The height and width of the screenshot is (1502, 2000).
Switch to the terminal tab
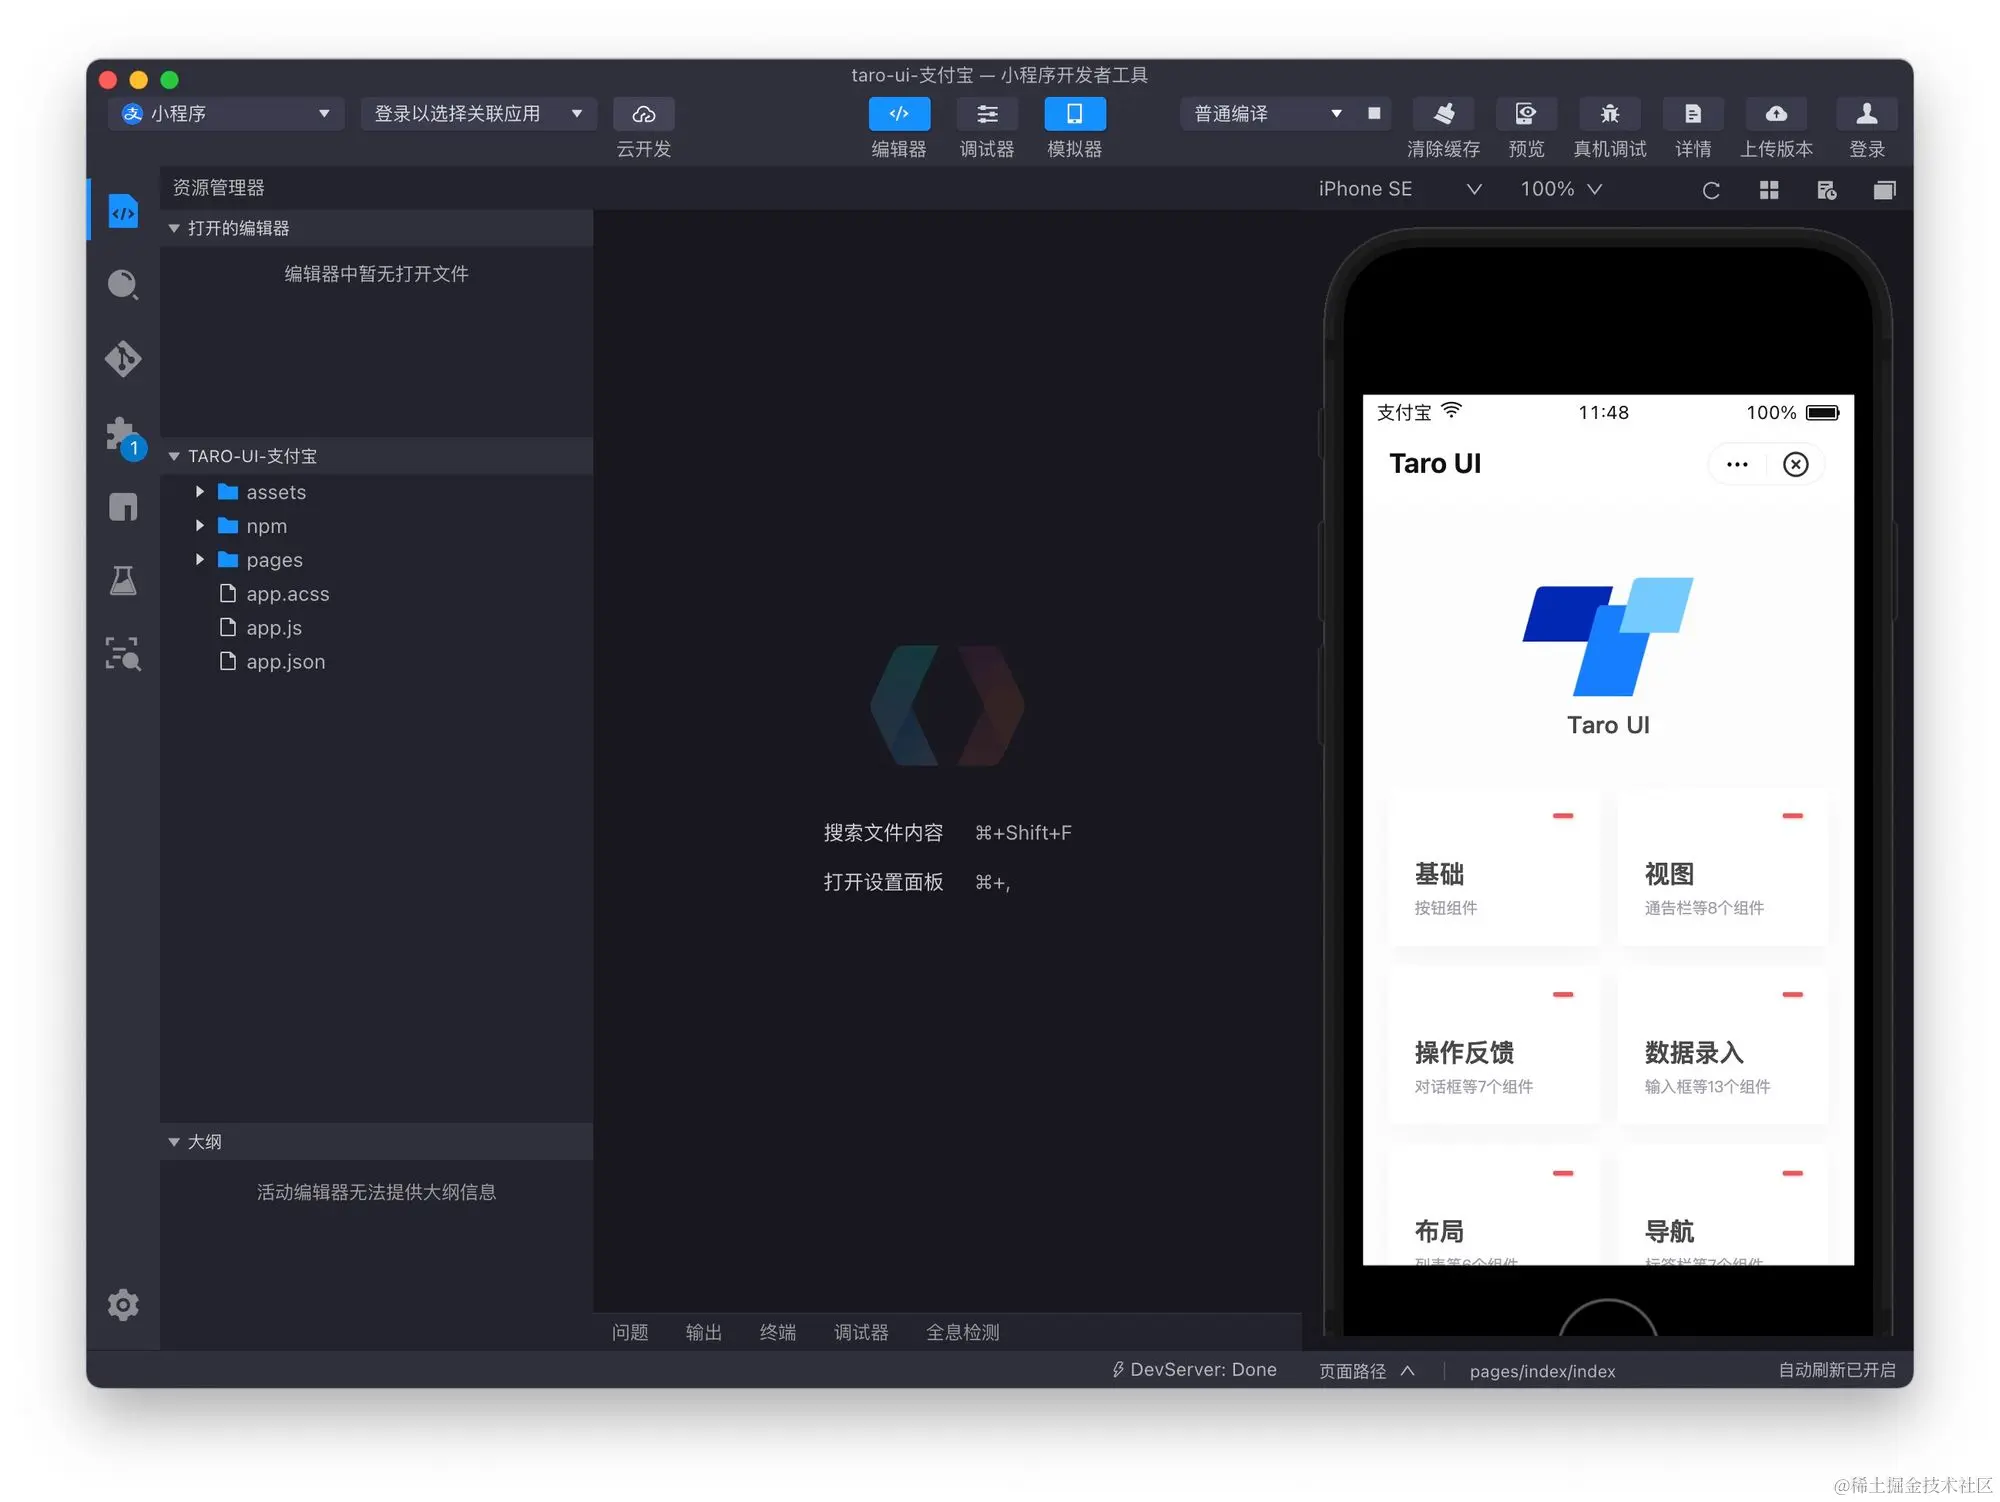[777, 1332]
